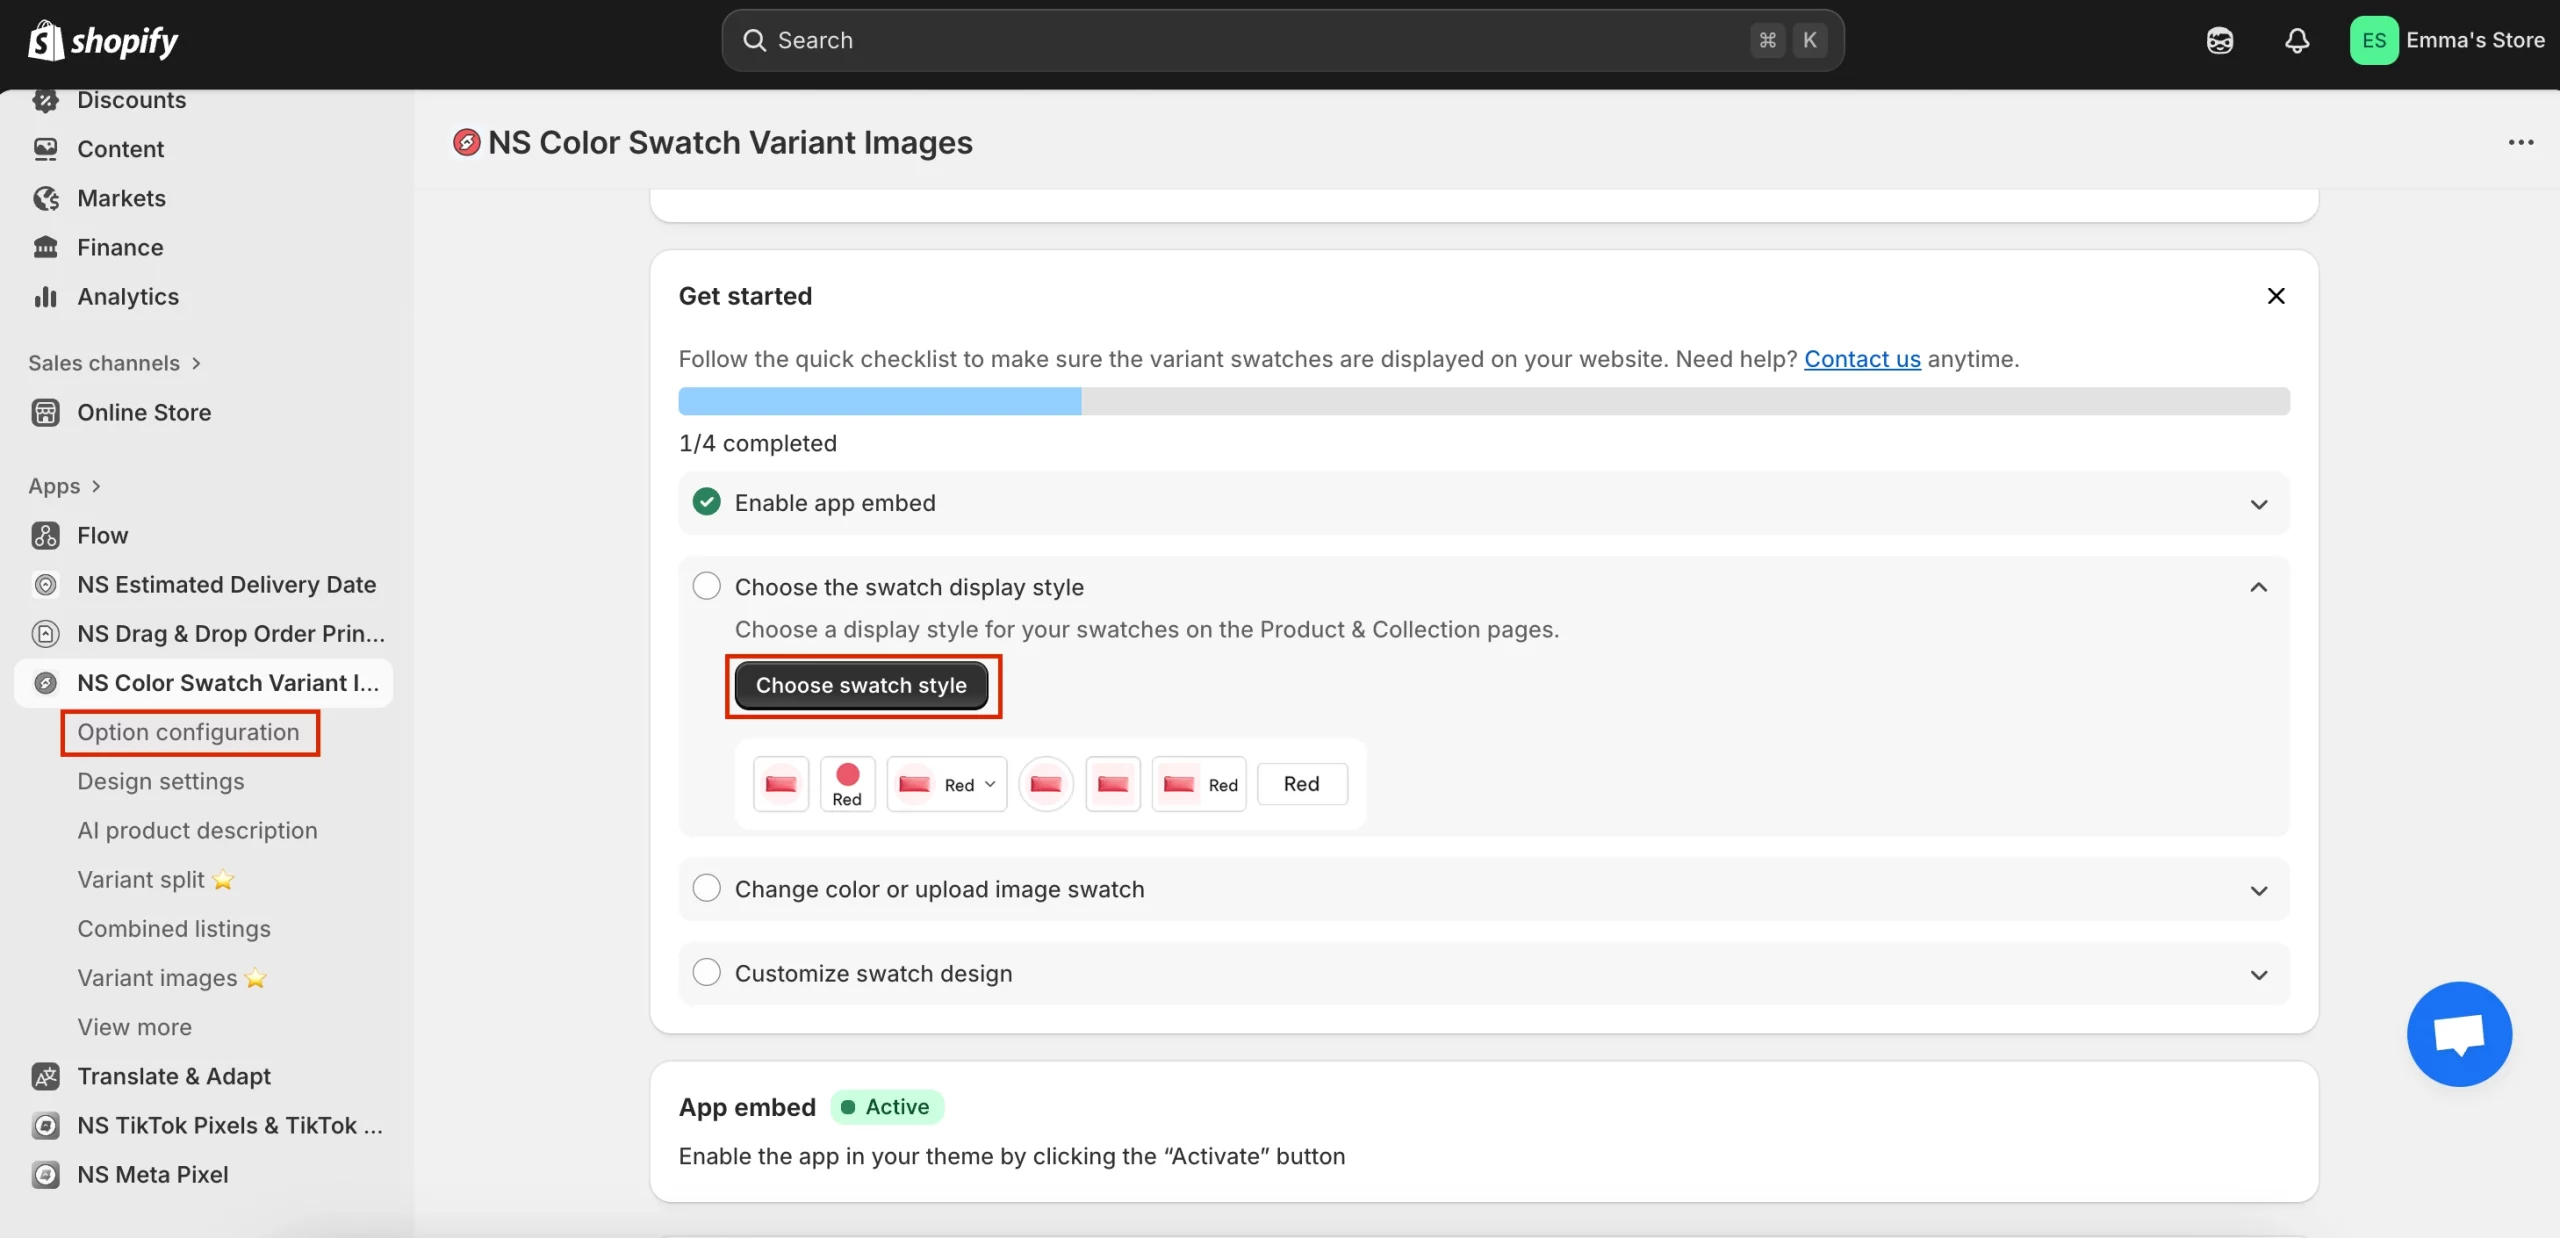The height and width of the screenshot is (1238, 2560).
Task: Click the Translate & Adapt app icon
Action: tap(46, 1077)
